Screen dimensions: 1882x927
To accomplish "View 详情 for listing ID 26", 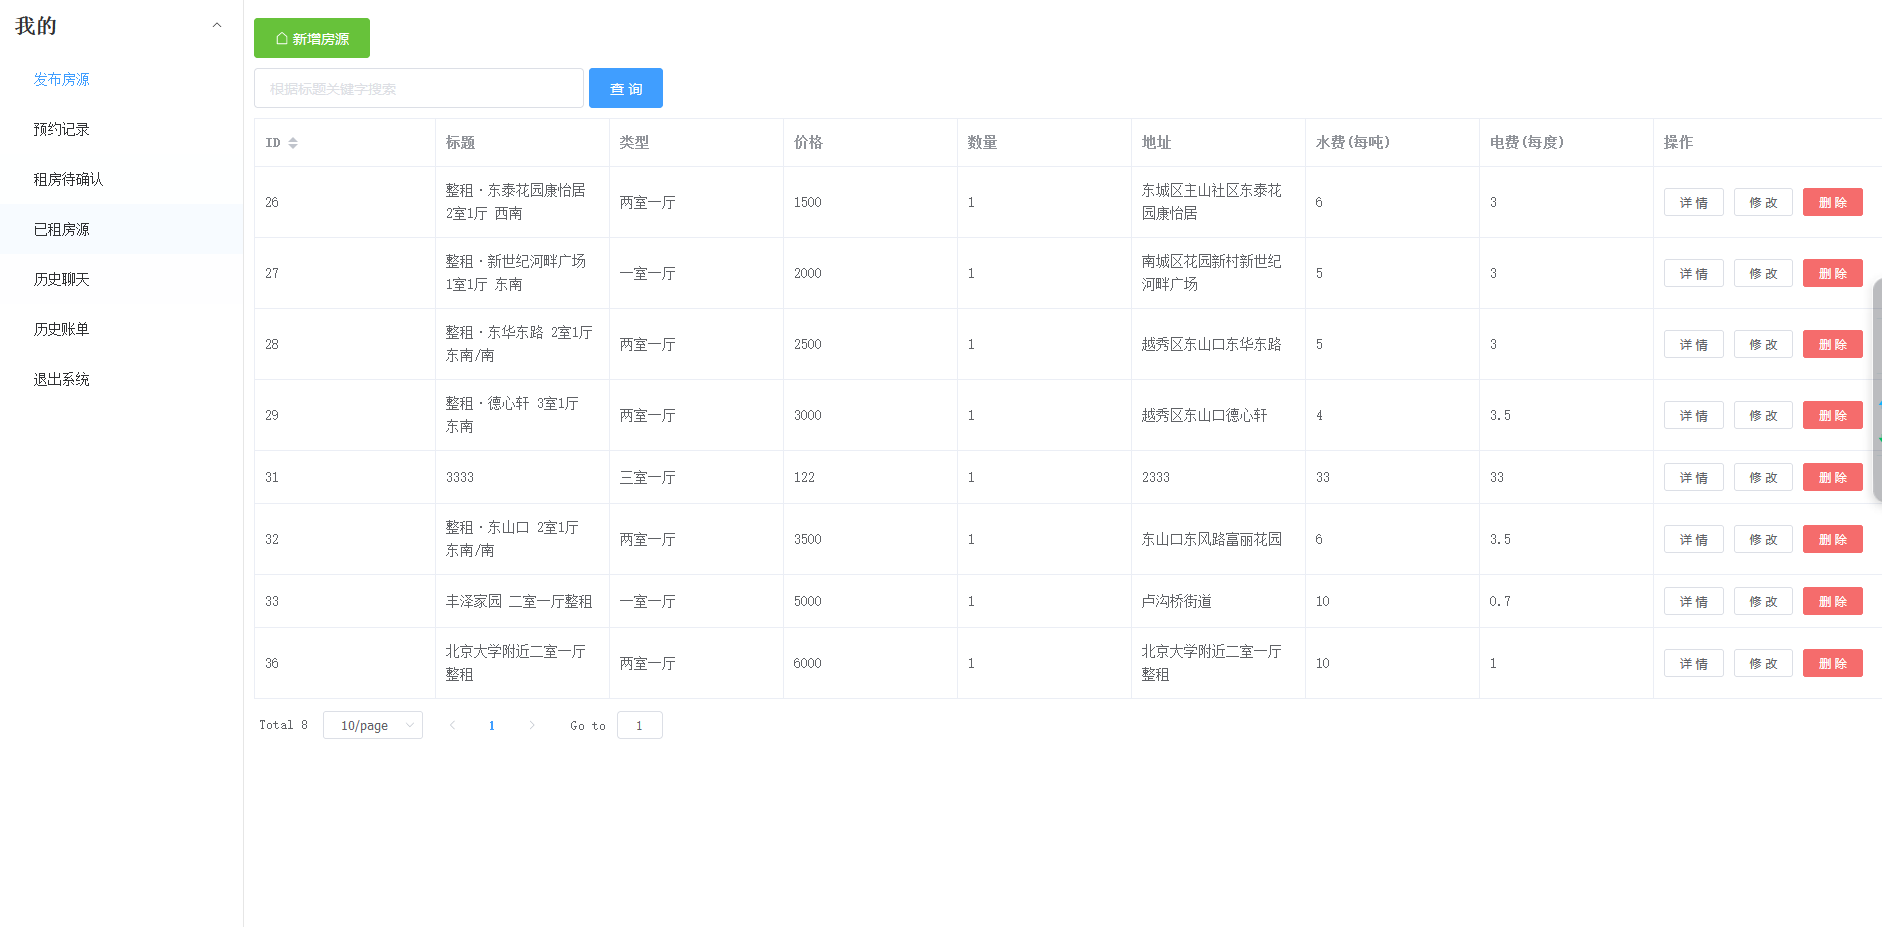I will [x=1694, y=202].
